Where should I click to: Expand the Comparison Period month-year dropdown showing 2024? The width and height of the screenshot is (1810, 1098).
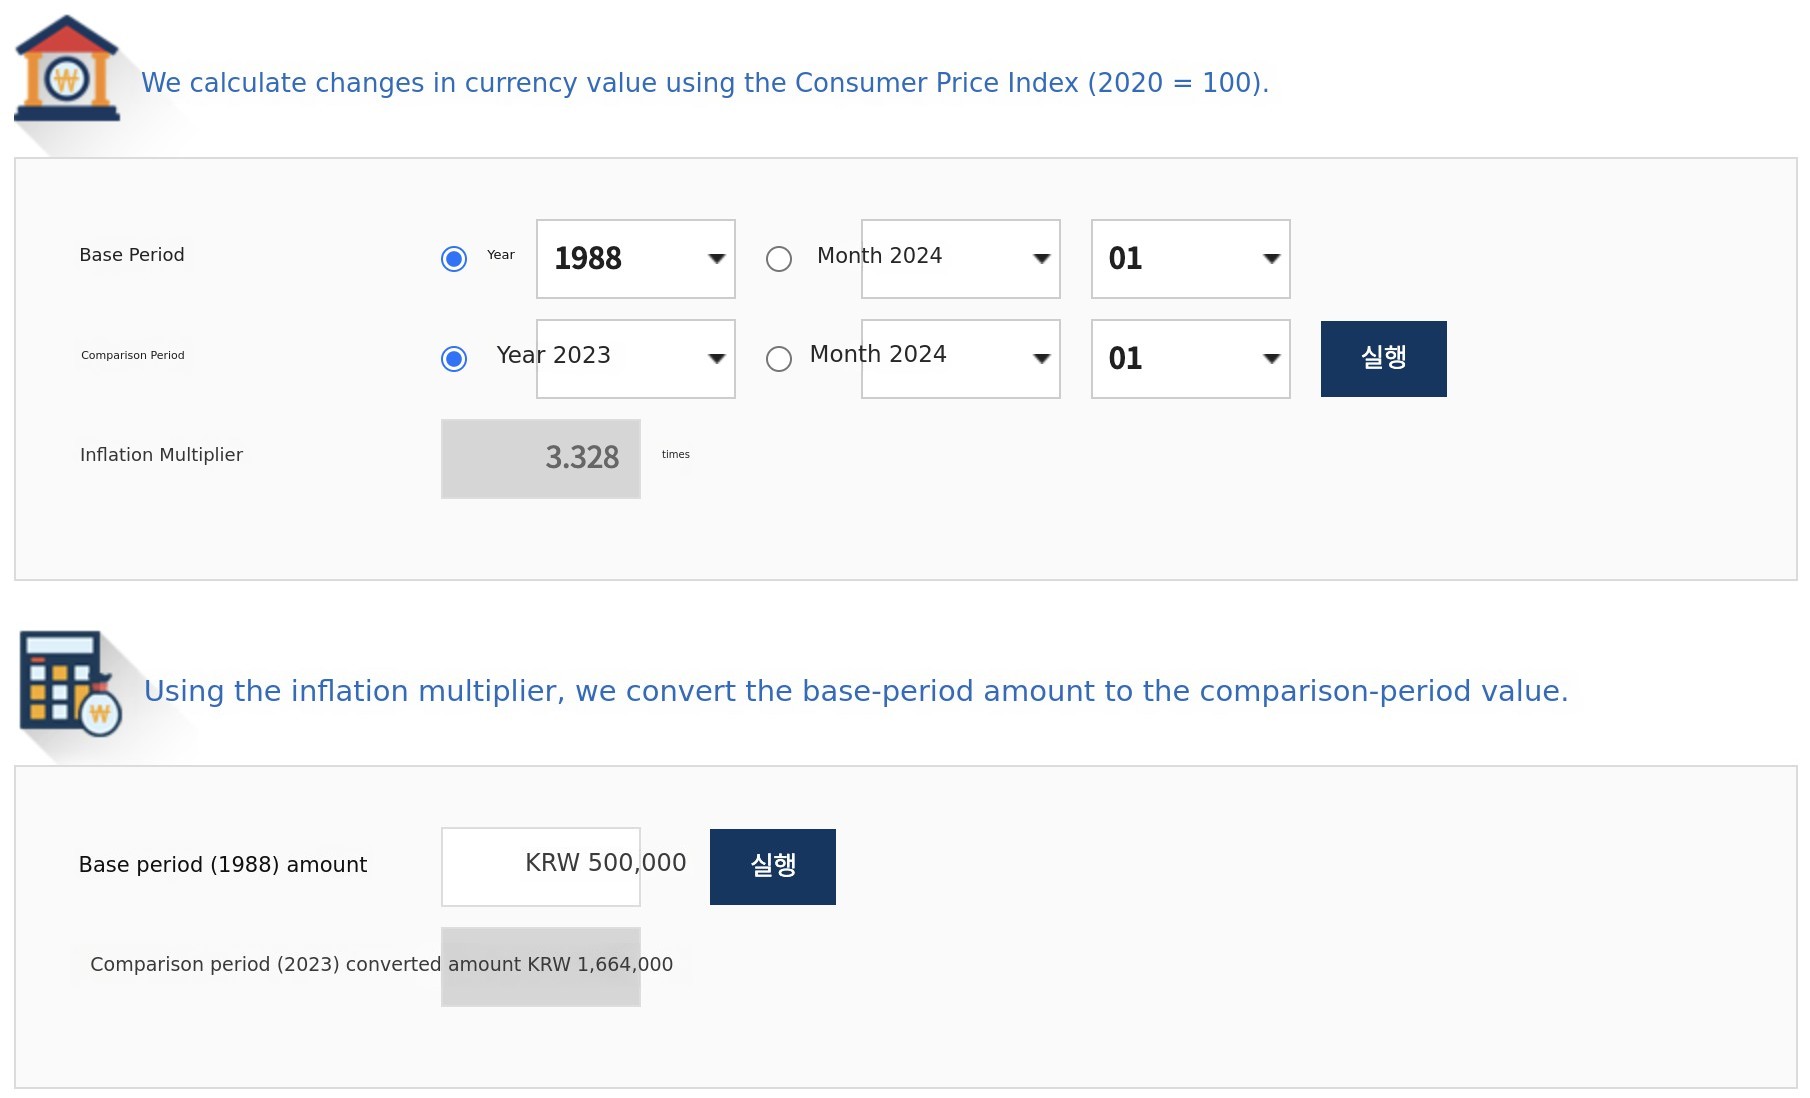click(960, 359)
